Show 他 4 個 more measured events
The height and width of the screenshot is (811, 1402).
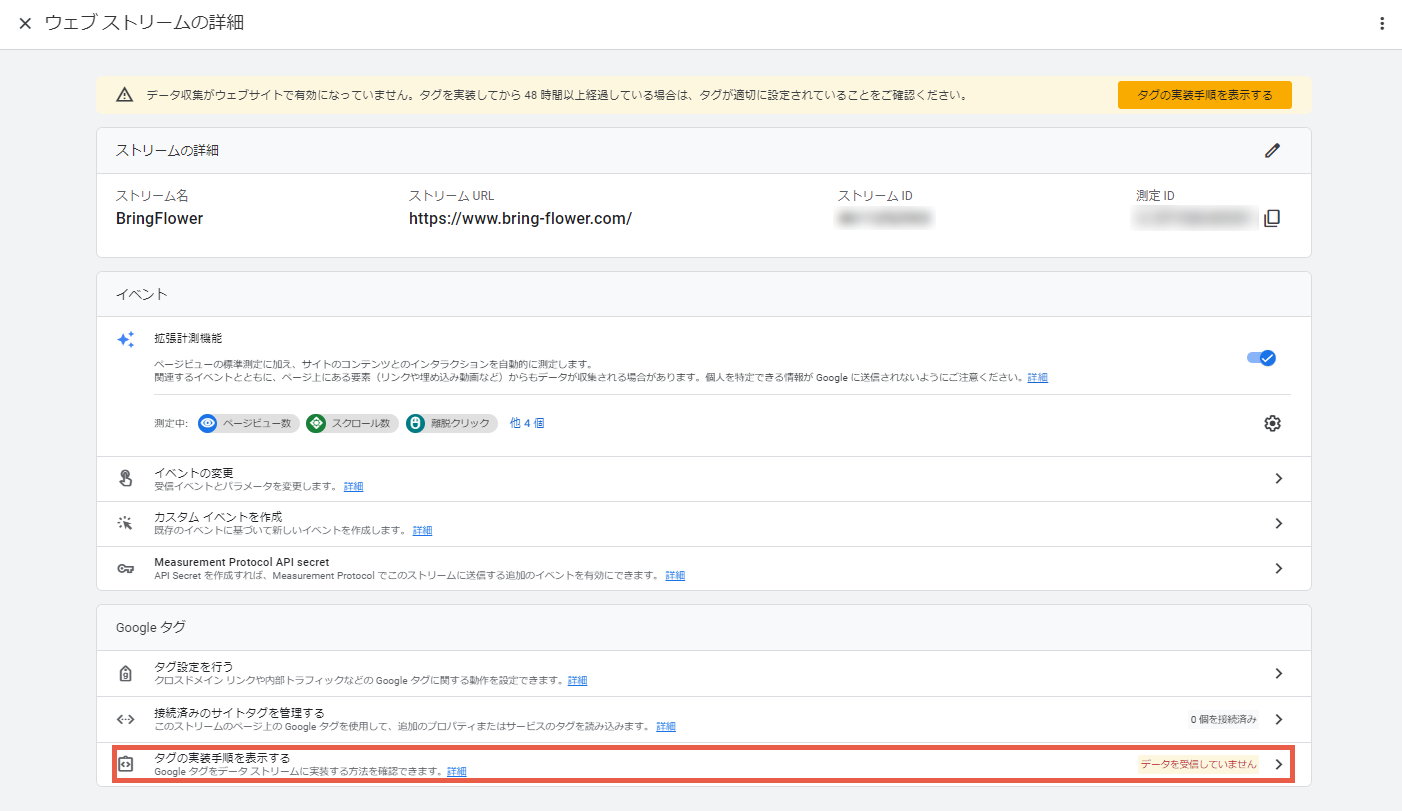click(x=527, y=423)
